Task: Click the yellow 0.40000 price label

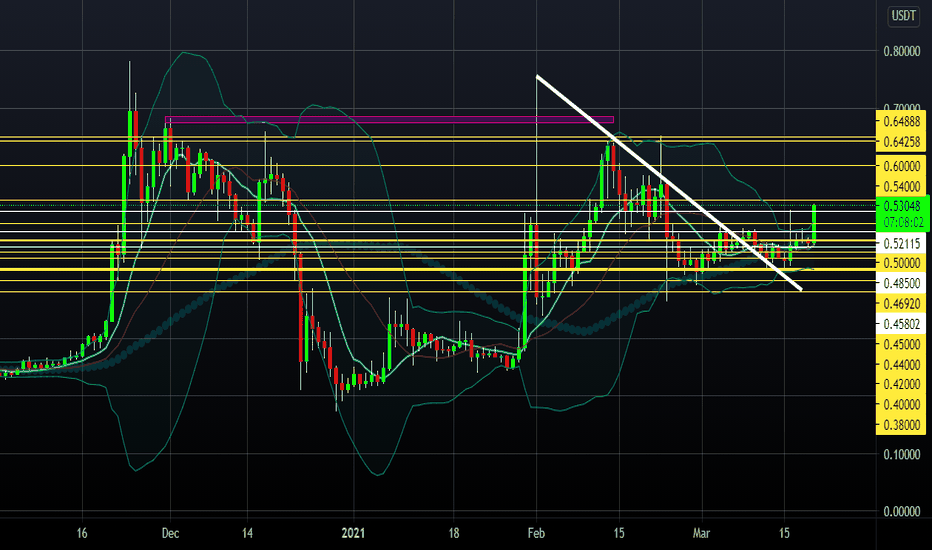Action: point(901,404)
